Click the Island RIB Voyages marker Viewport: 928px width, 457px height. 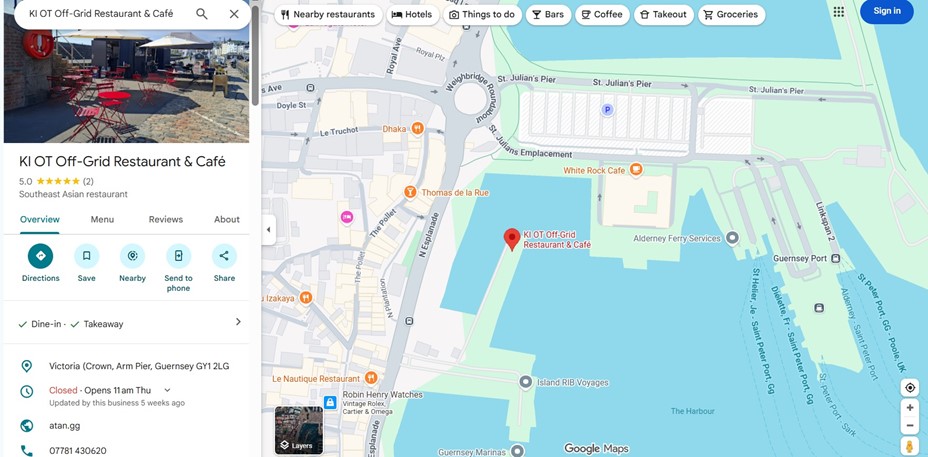click(x=526, y=382)
